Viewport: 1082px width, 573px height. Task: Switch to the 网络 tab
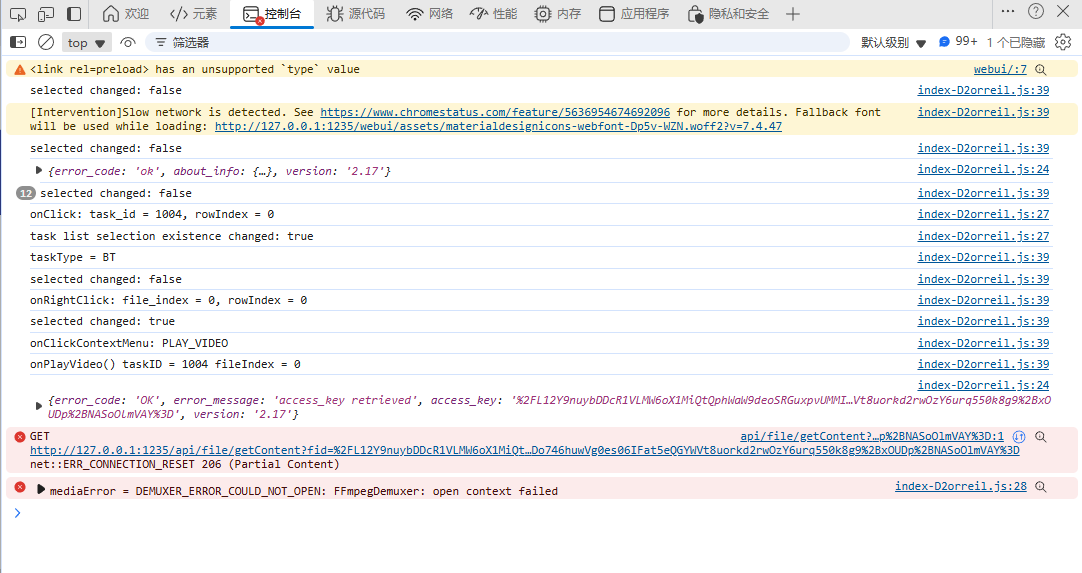[x=430, y=14]
